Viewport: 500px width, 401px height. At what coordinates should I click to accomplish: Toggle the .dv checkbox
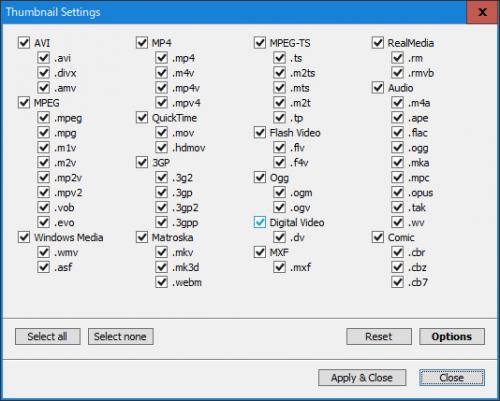pos(280,237)
